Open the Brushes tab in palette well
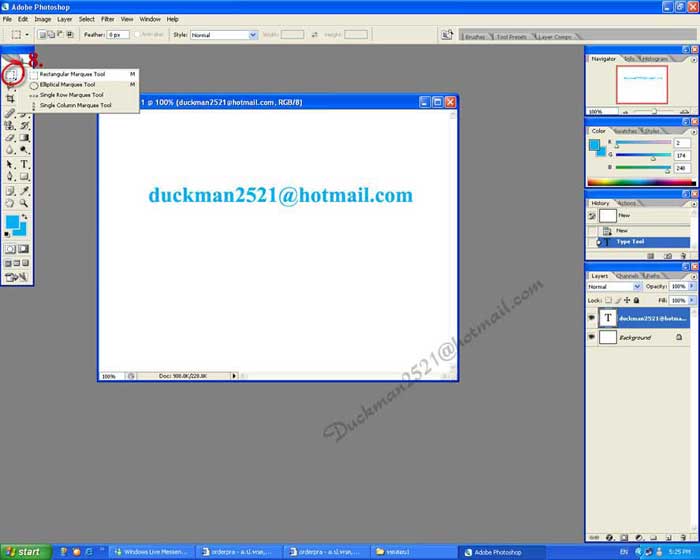Screen dimensions: 700x560 [475, 37]
